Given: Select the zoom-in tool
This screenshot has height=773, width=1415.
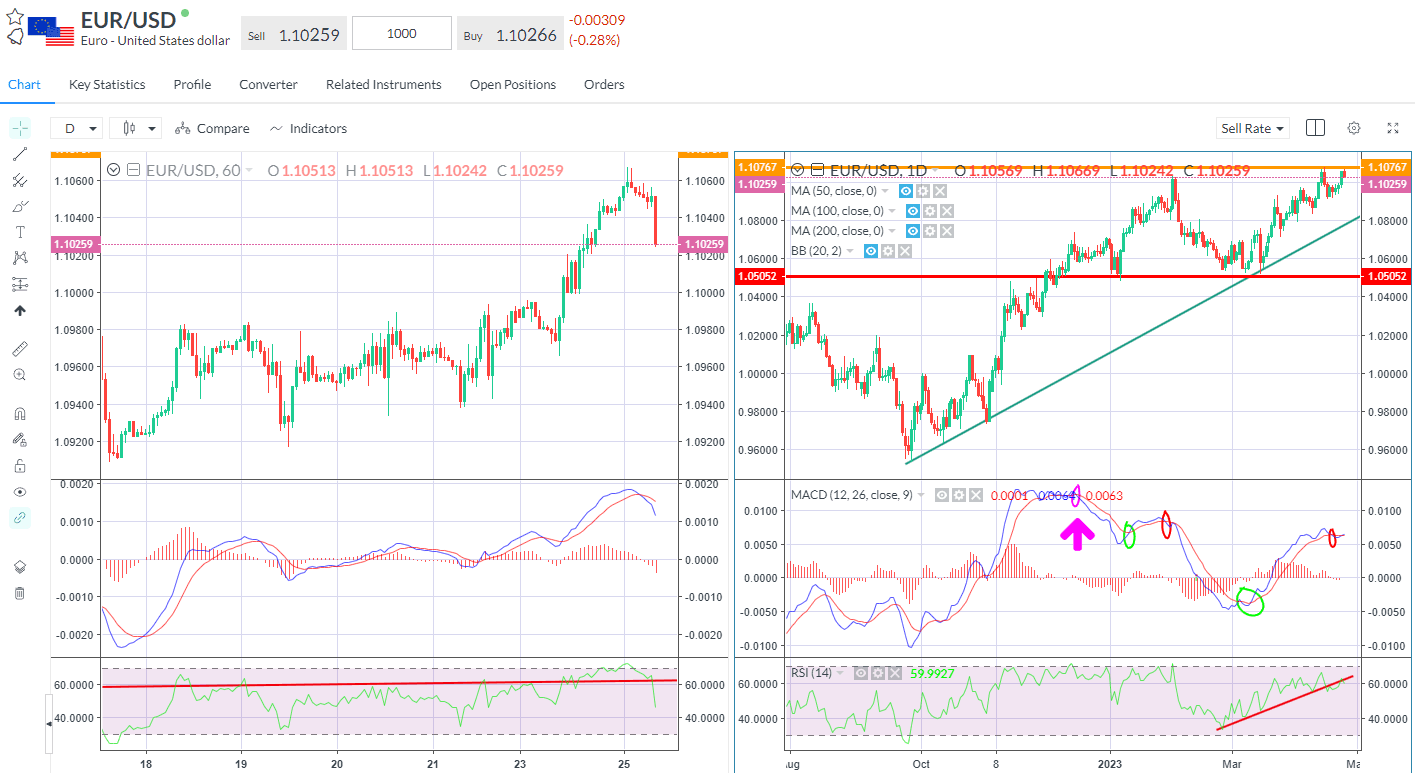Looking at the screenshot, I should point(20,374).
